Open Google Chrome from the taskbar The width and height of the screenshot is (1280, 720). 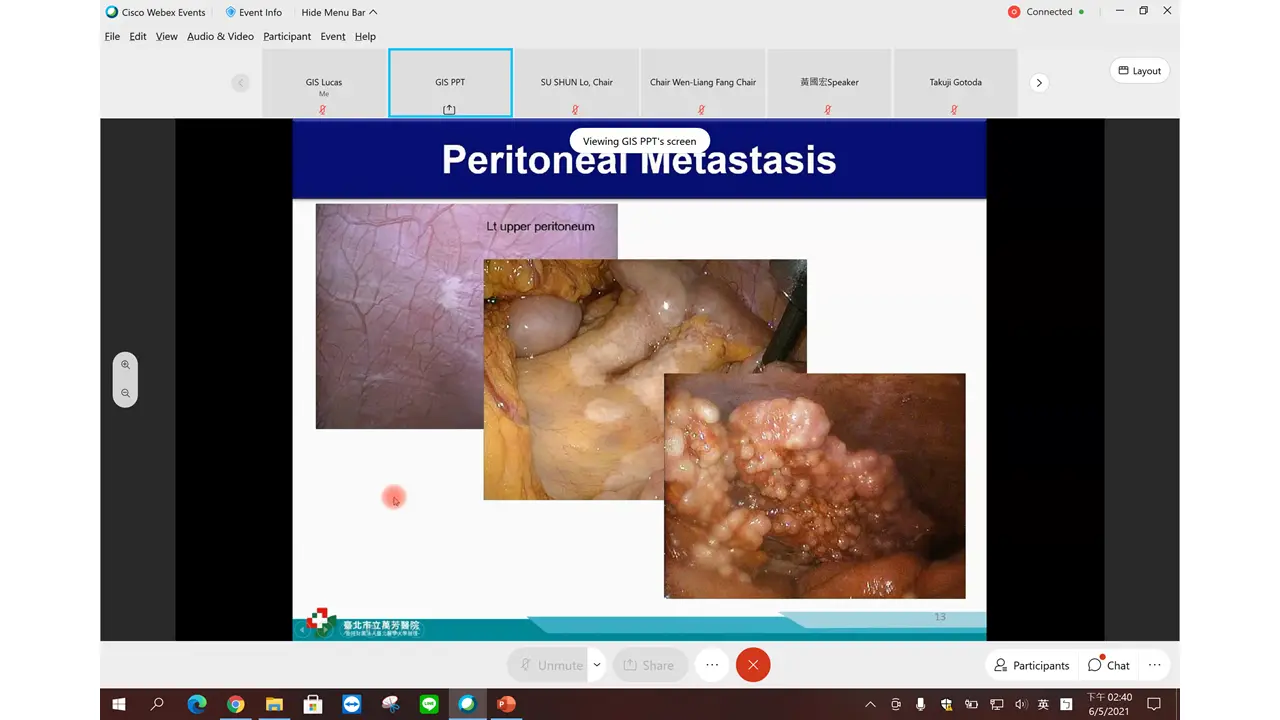tap(235, 704)
